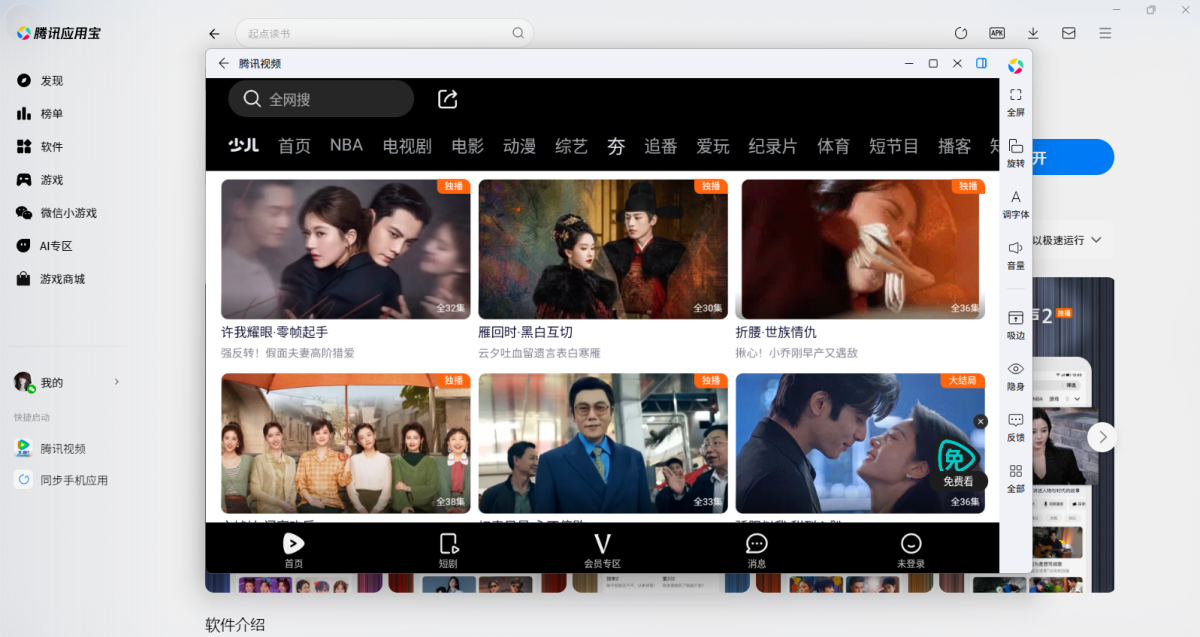Expand the 以极速运行 dropdown
This screenshot has width=1200, height=637.
[x=1096, y=240]
